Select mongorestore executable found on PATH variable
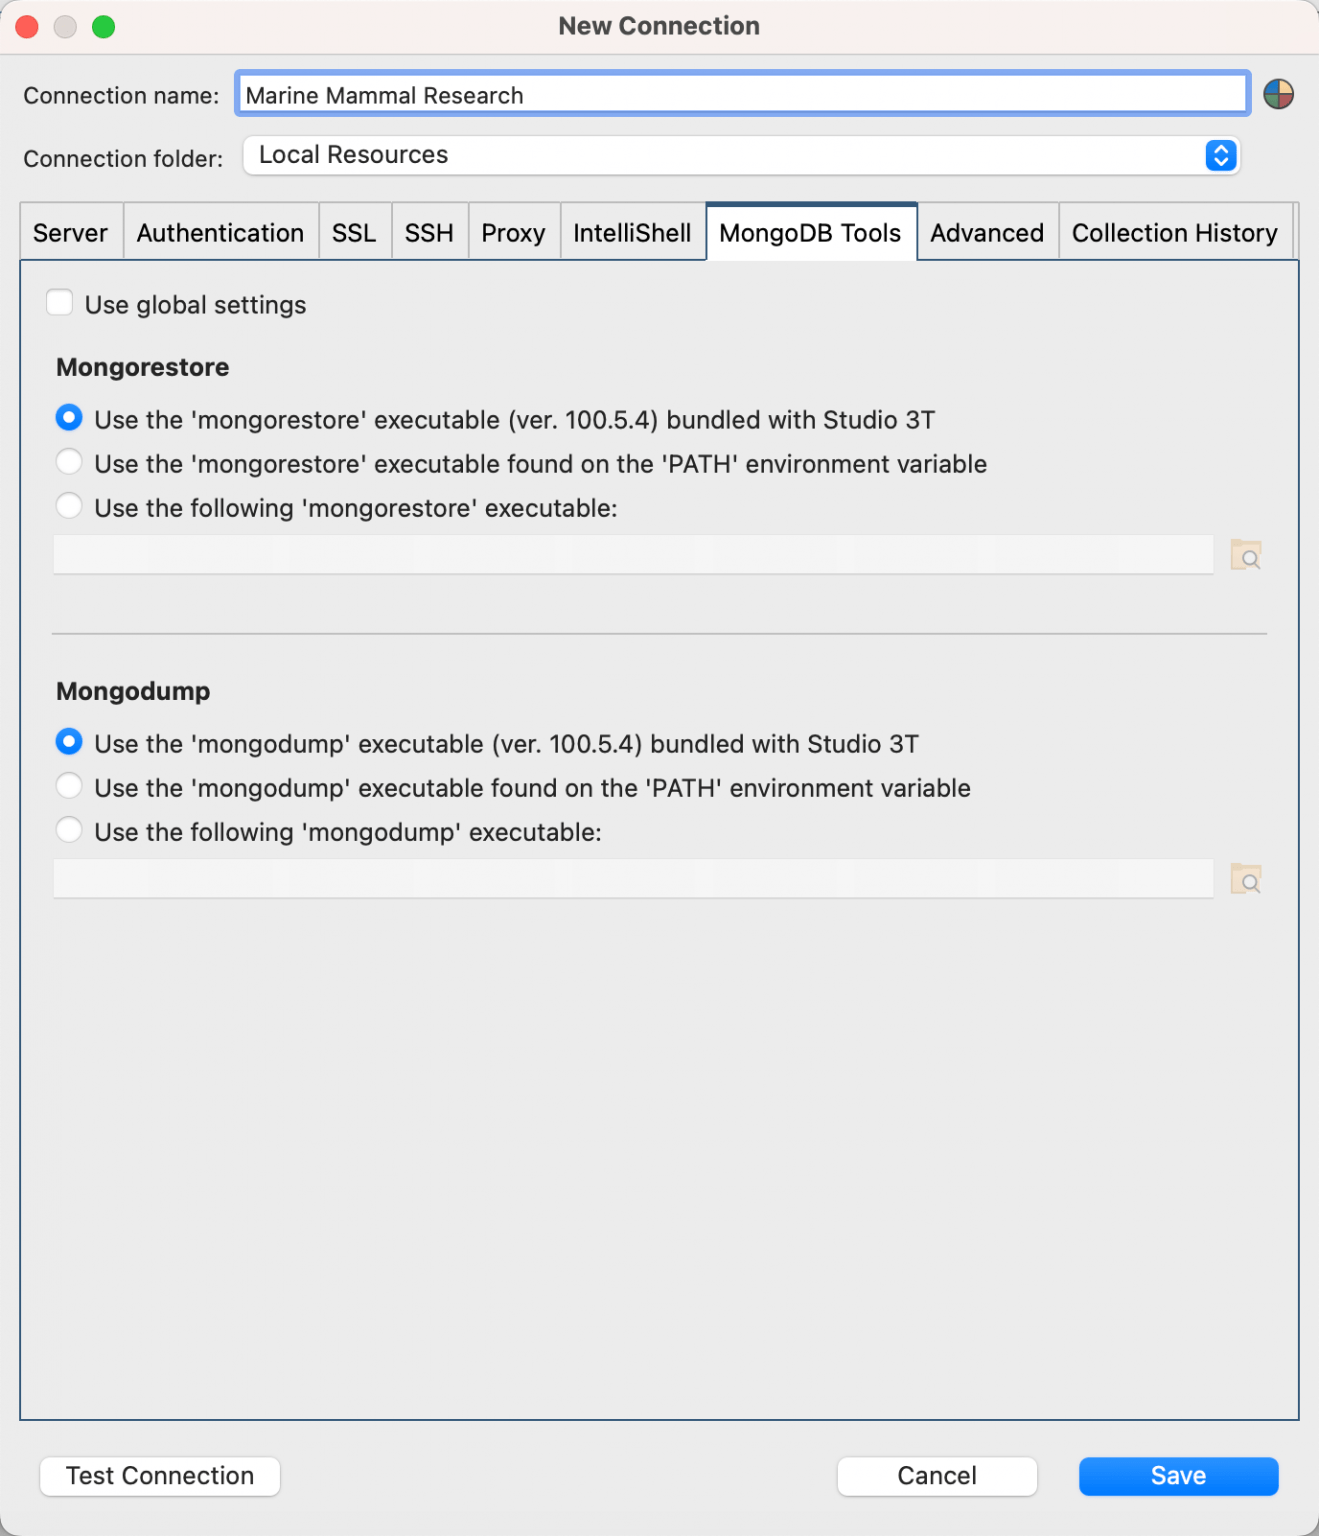This screenshot has width=1319, height=1536. pos(69,462)
